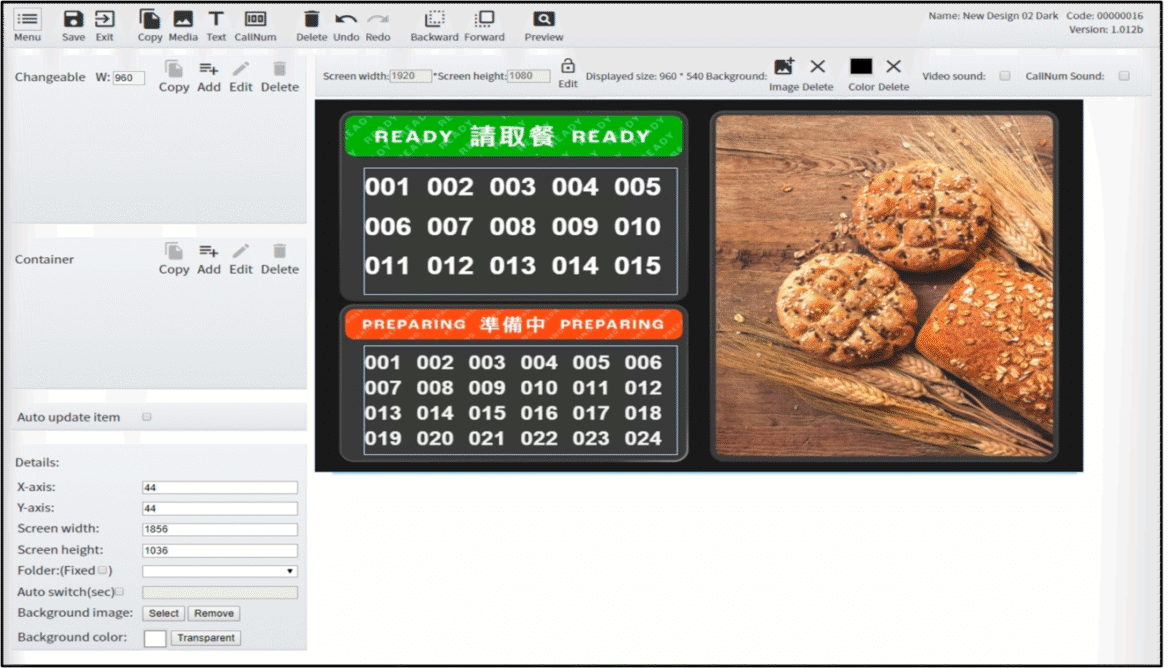Copy the Container
Image resolution: width=1173 pixels, height=668 pixels.
click(174, 259)
